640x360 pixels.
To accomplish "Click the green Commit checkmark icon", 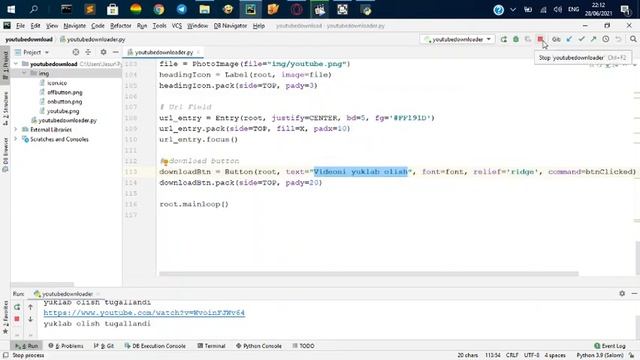I will point(581,39).
